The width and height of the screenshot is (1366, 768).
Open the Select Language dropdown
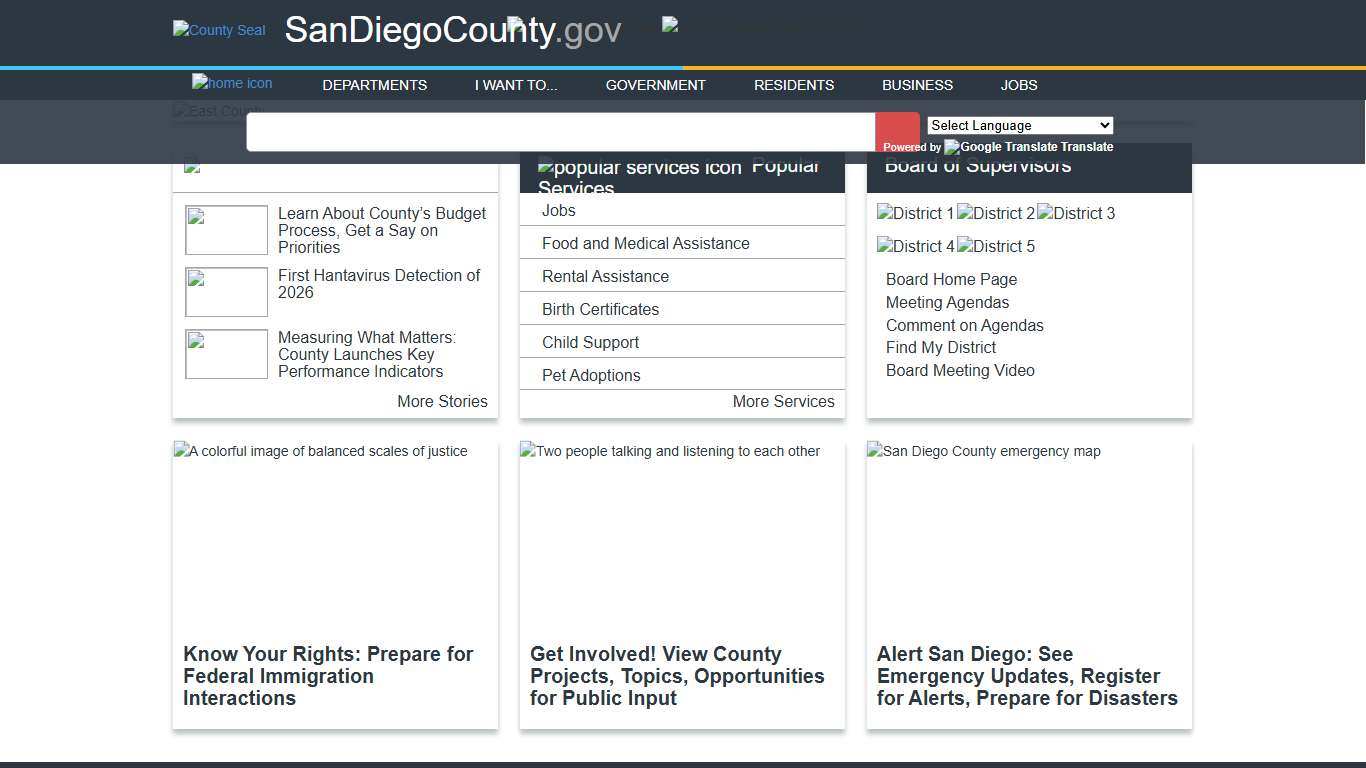1019,125
